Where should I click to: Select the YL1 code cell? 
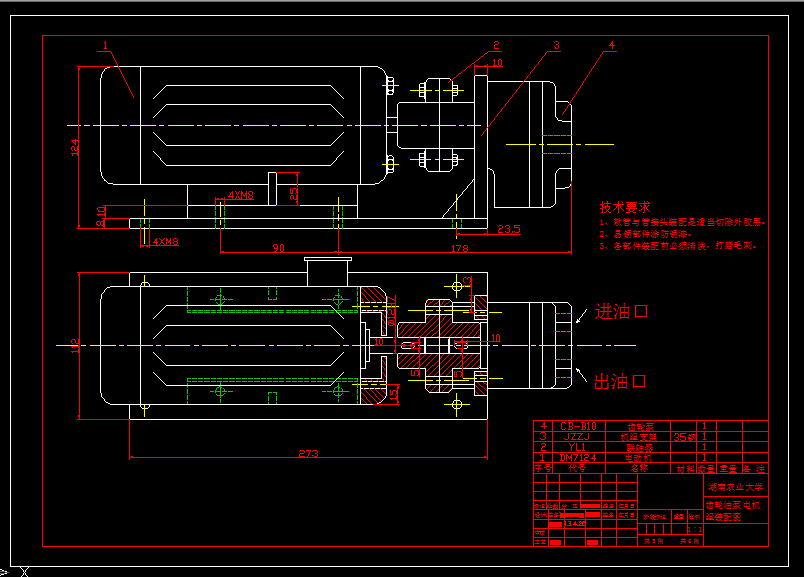pyautogui.click(x=577, y=447)
